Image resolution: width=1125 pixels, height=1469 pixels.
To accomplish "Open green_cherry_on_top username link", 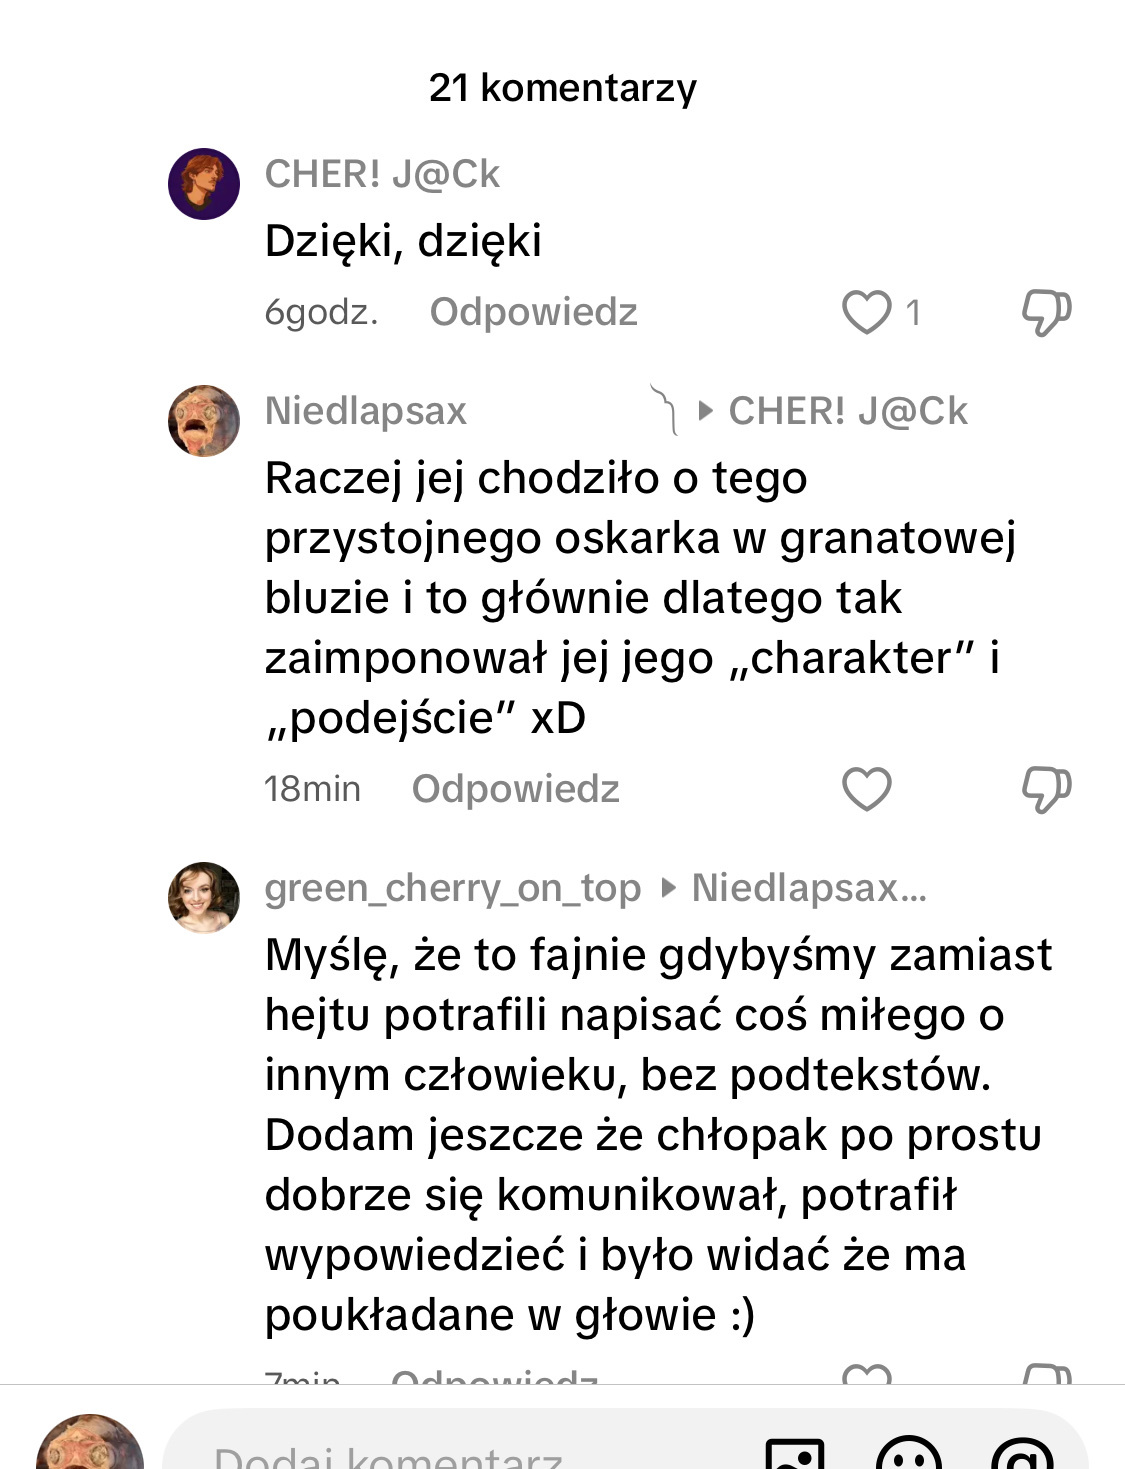I will coord(452,888).
